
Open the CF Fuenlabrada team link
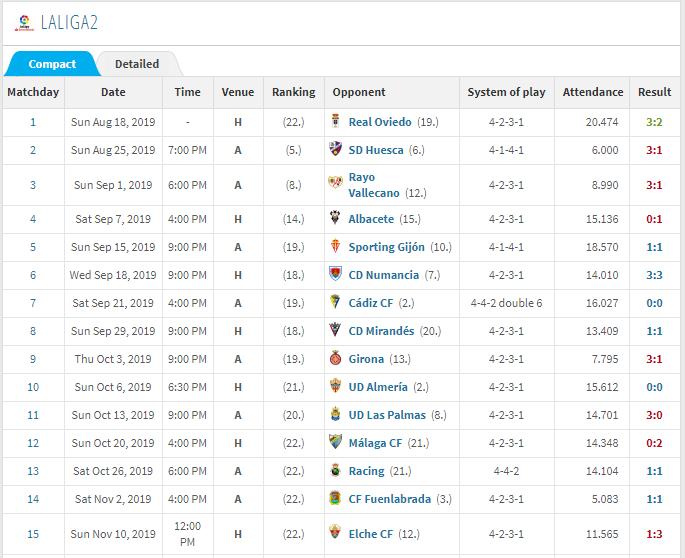pyautogui.click(x=390, y=499)
